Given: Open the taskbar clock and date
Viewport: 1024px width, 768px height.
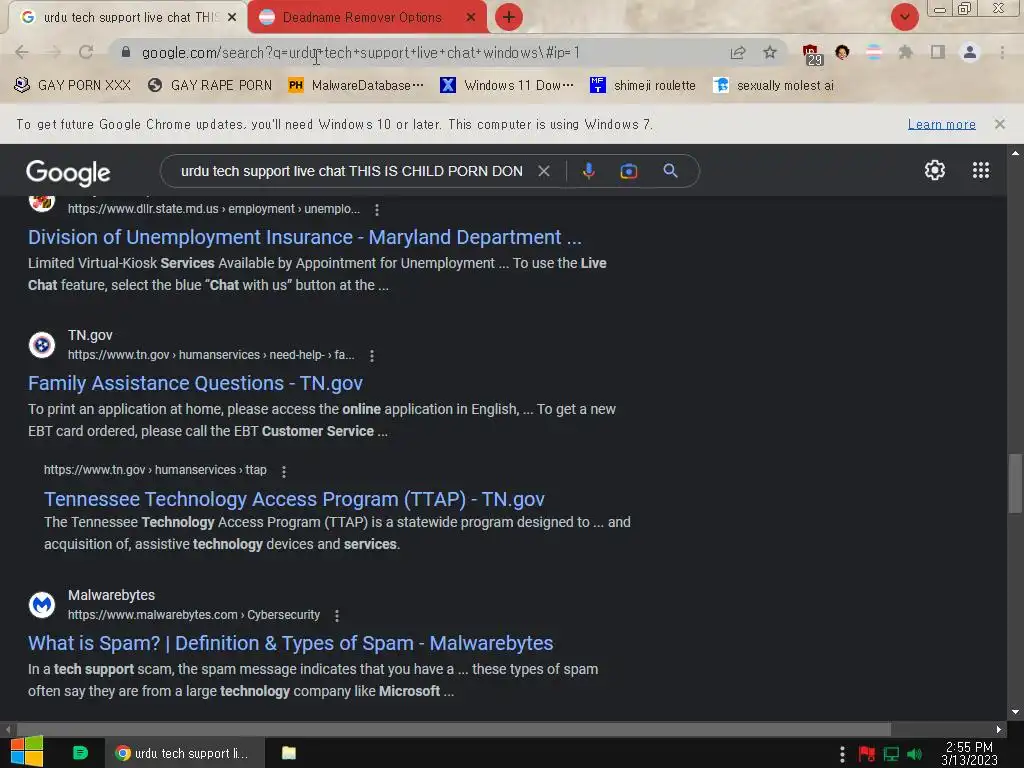Looking at the screenshot, I should pyautogui.click(x=969, y=754).
